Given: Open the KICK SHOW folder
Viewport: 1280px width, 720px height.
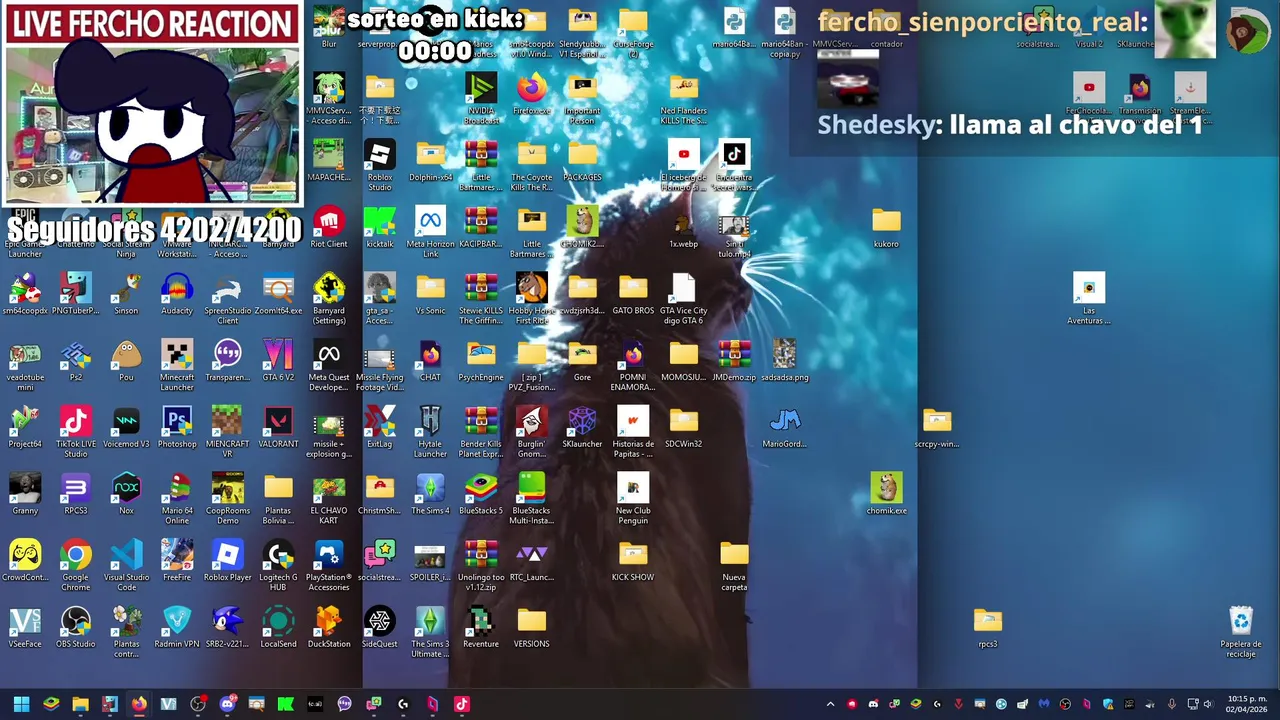Looking at the screenshot, I should pos(633,560).
